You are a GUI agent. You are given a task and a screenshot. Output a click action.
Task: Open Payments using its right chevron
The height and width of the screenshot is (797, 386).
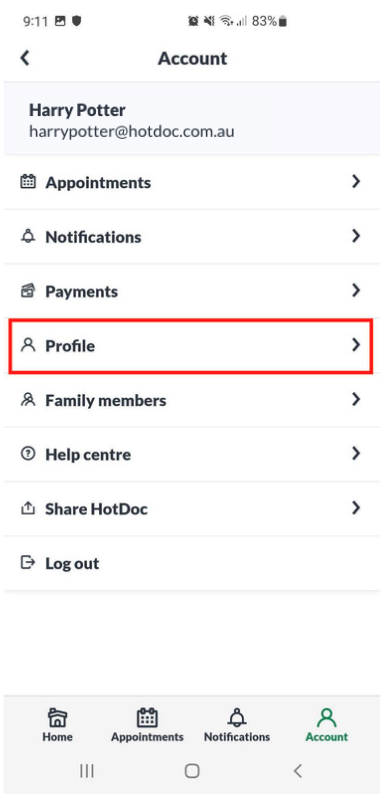pos(356,290)
